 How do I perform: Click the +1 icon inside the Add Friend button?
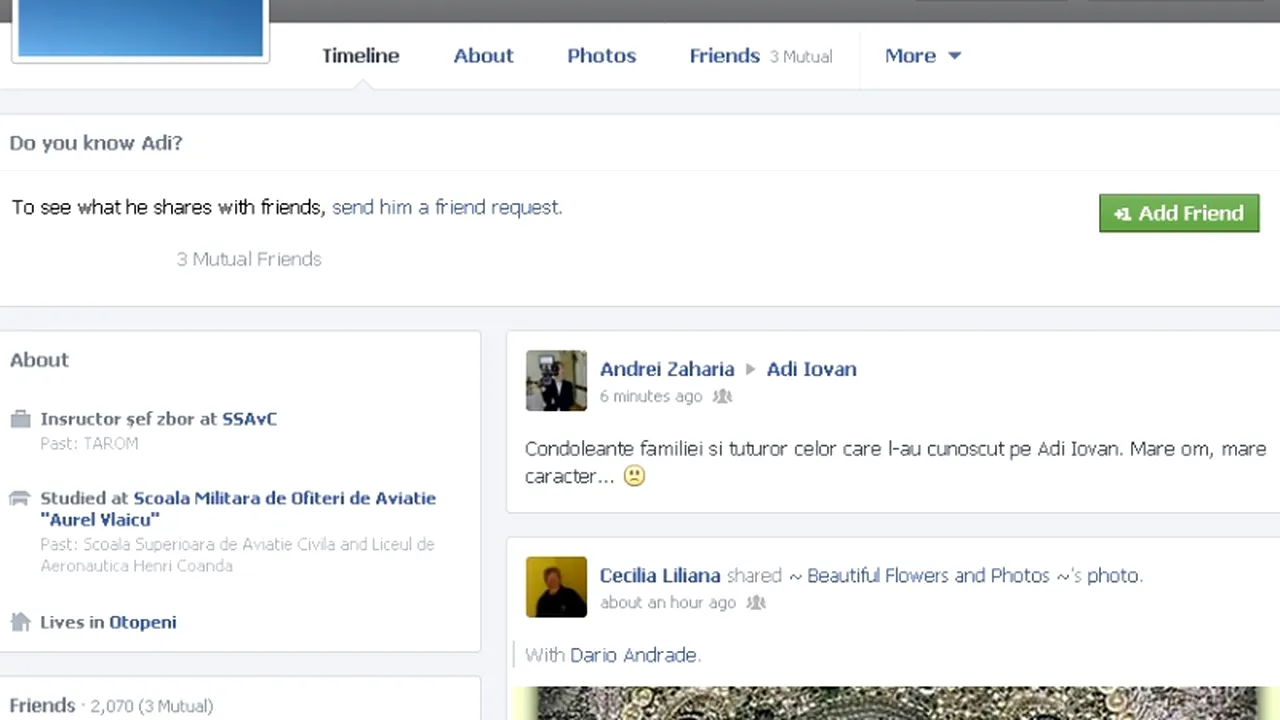pos(1122,213)
